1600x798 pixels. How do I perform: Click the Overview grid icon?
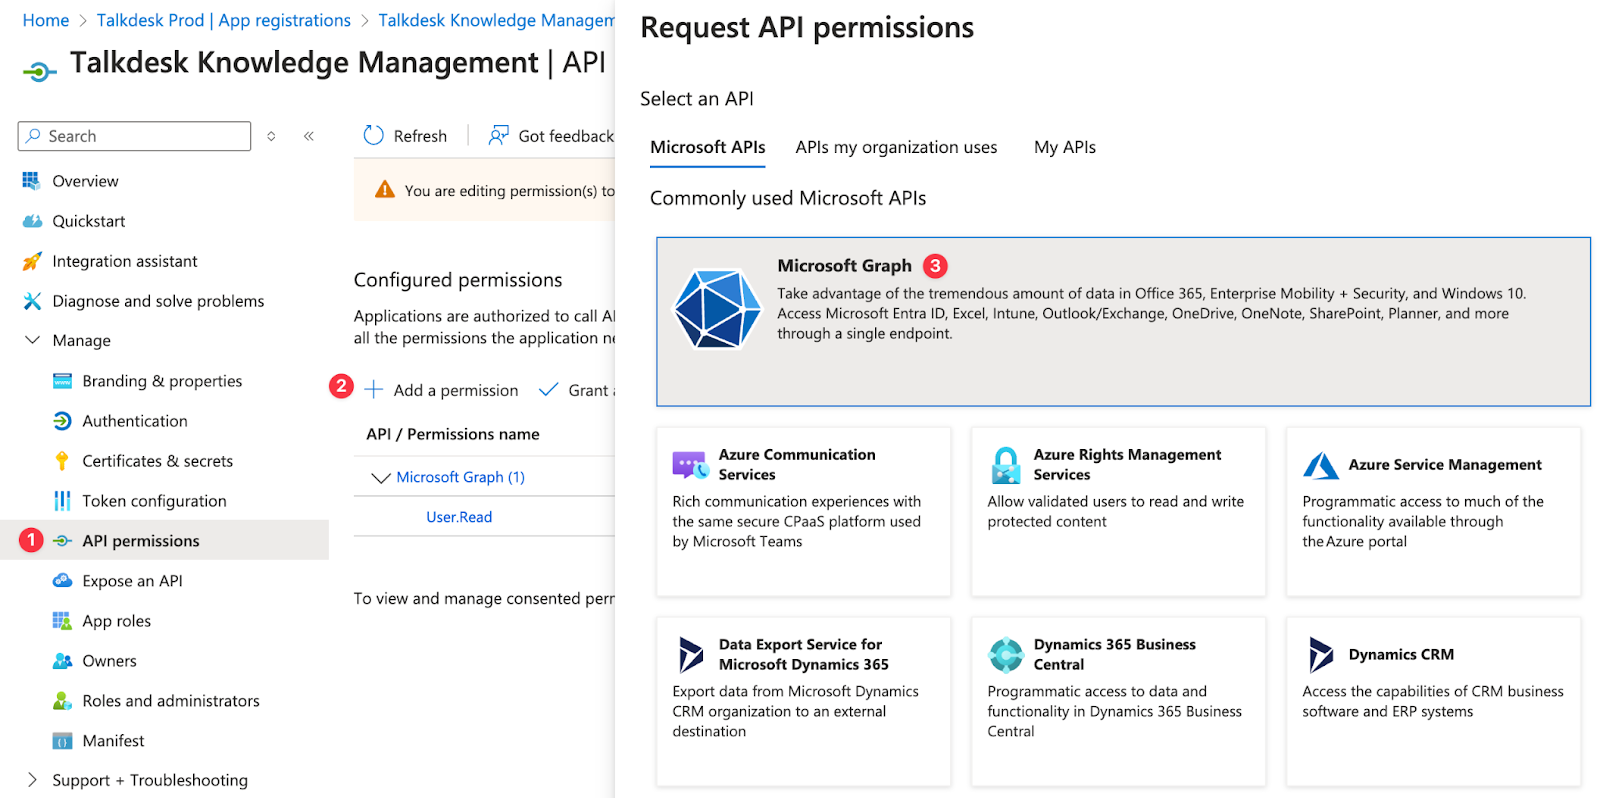31,181
